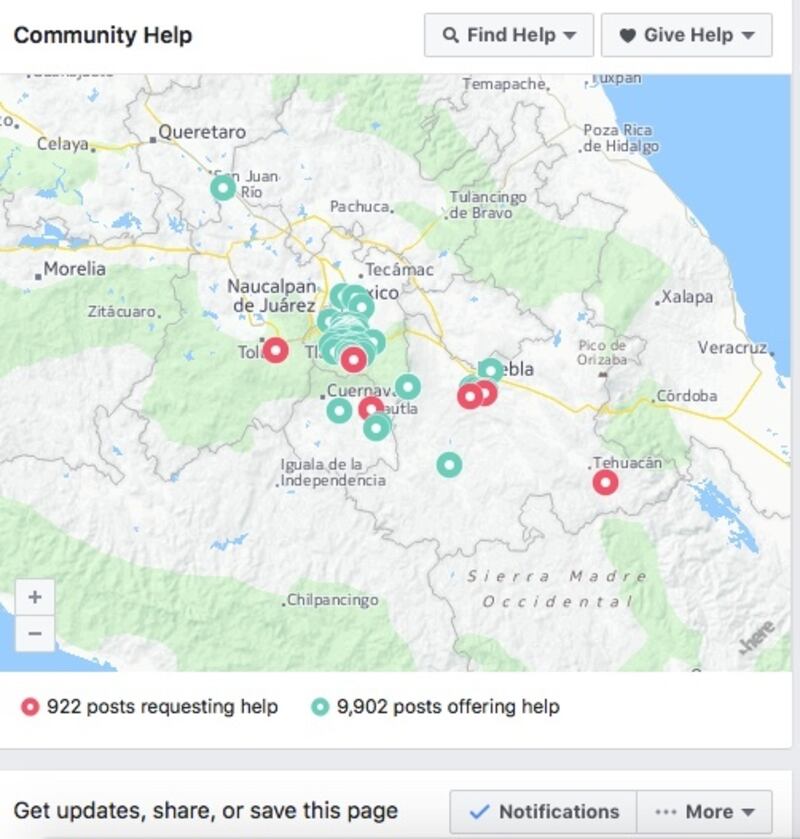The width and height of the screenshot is (800, 839).
Task: Select the green marker below Cuernavaca label
Action: [x=339, y=411]
